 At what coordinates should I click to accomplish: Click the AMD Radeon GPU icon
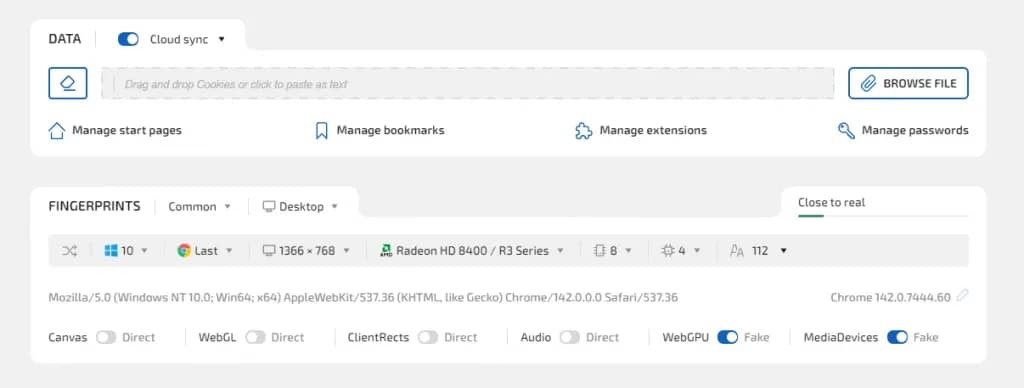pyautogui.click(x=385, y=251)
